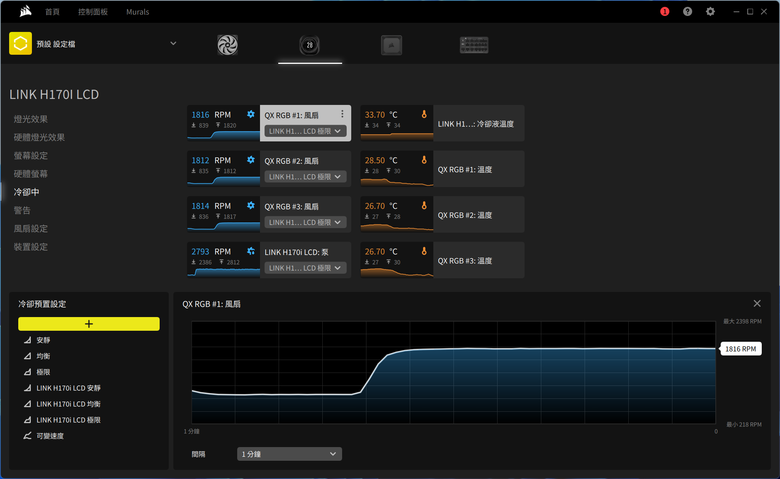Open the iCUE settings gear icon
Image resolution: width=780 pixels, height=479 pixels.
(710, 11)
